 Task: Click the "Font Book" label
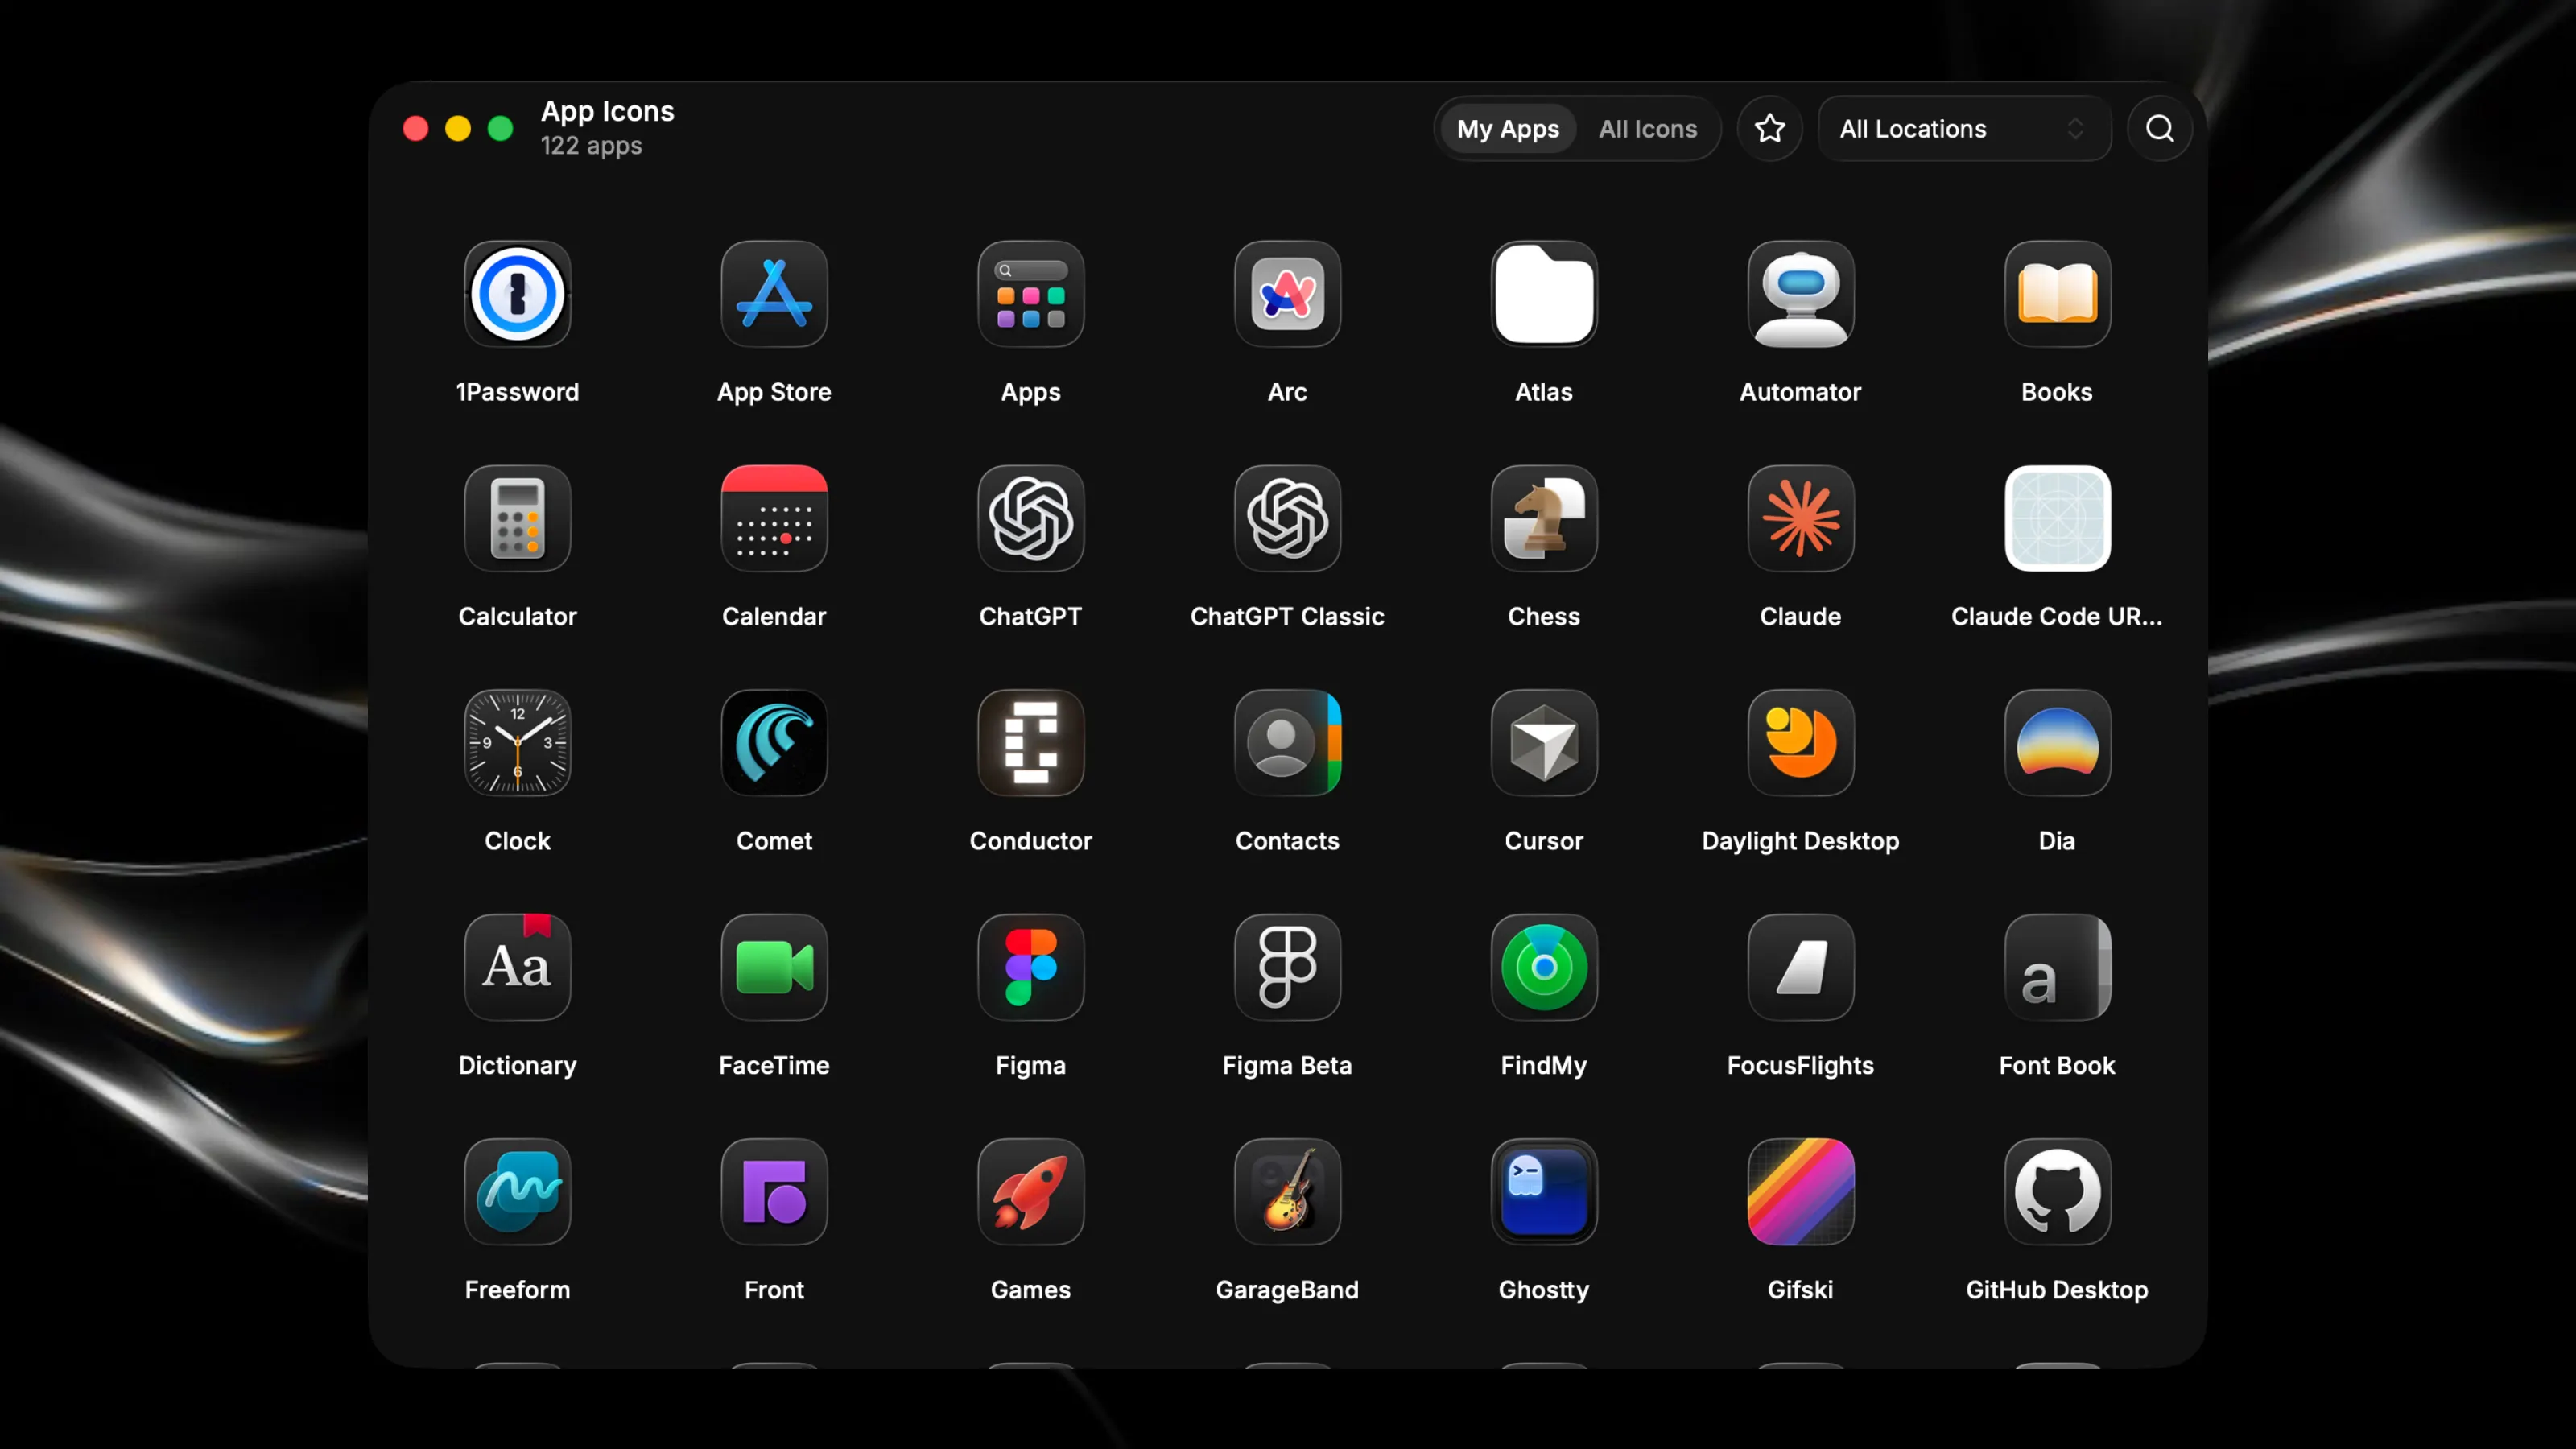pyautogui.click(x=2057, y=1065)
